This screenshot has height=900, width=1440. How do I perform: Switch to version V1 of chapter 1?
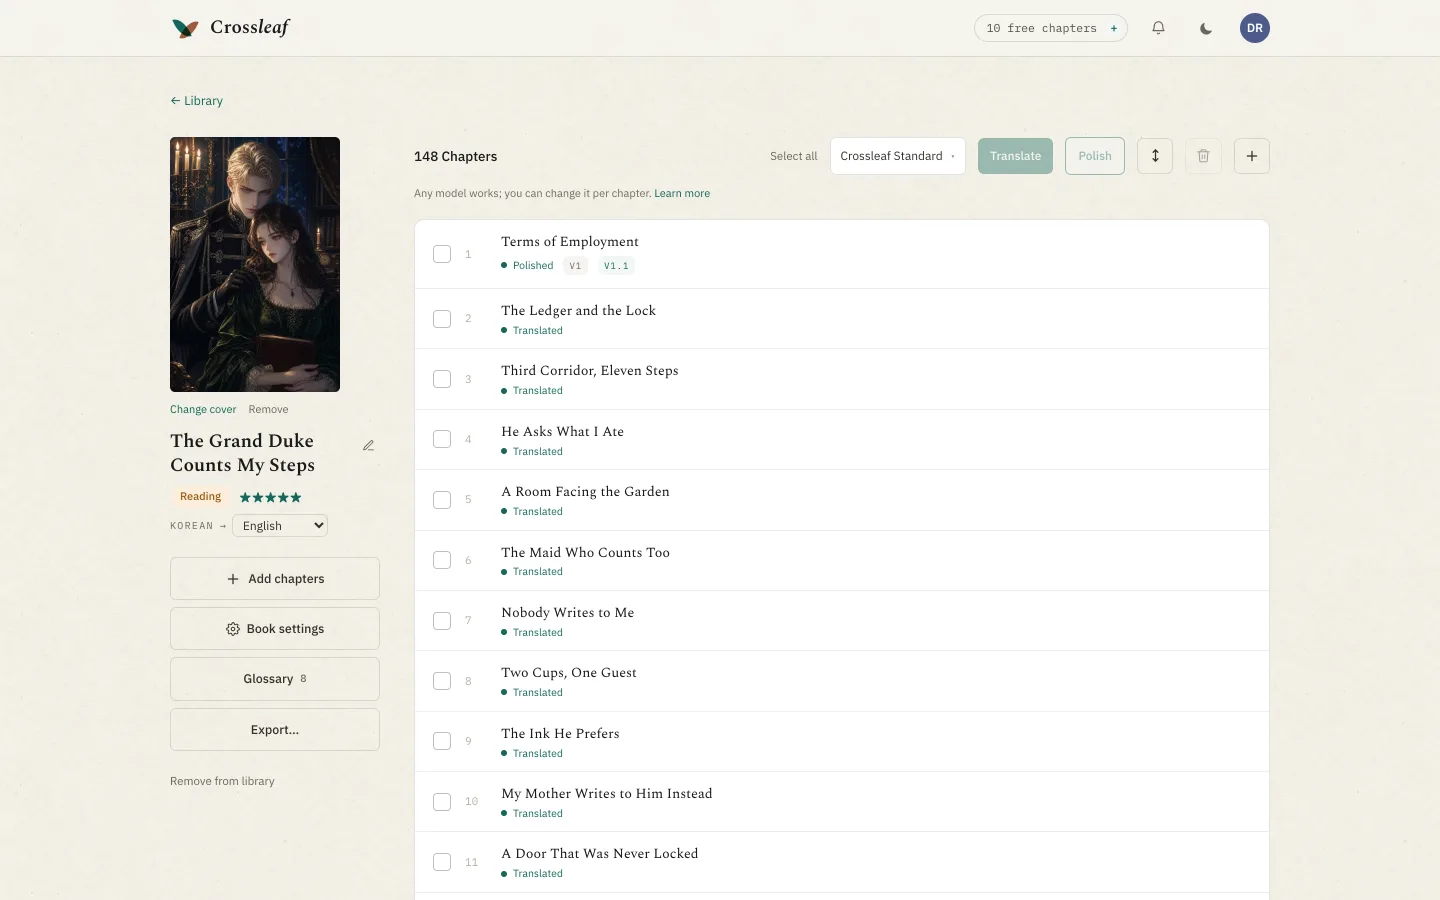coord(575,266)
